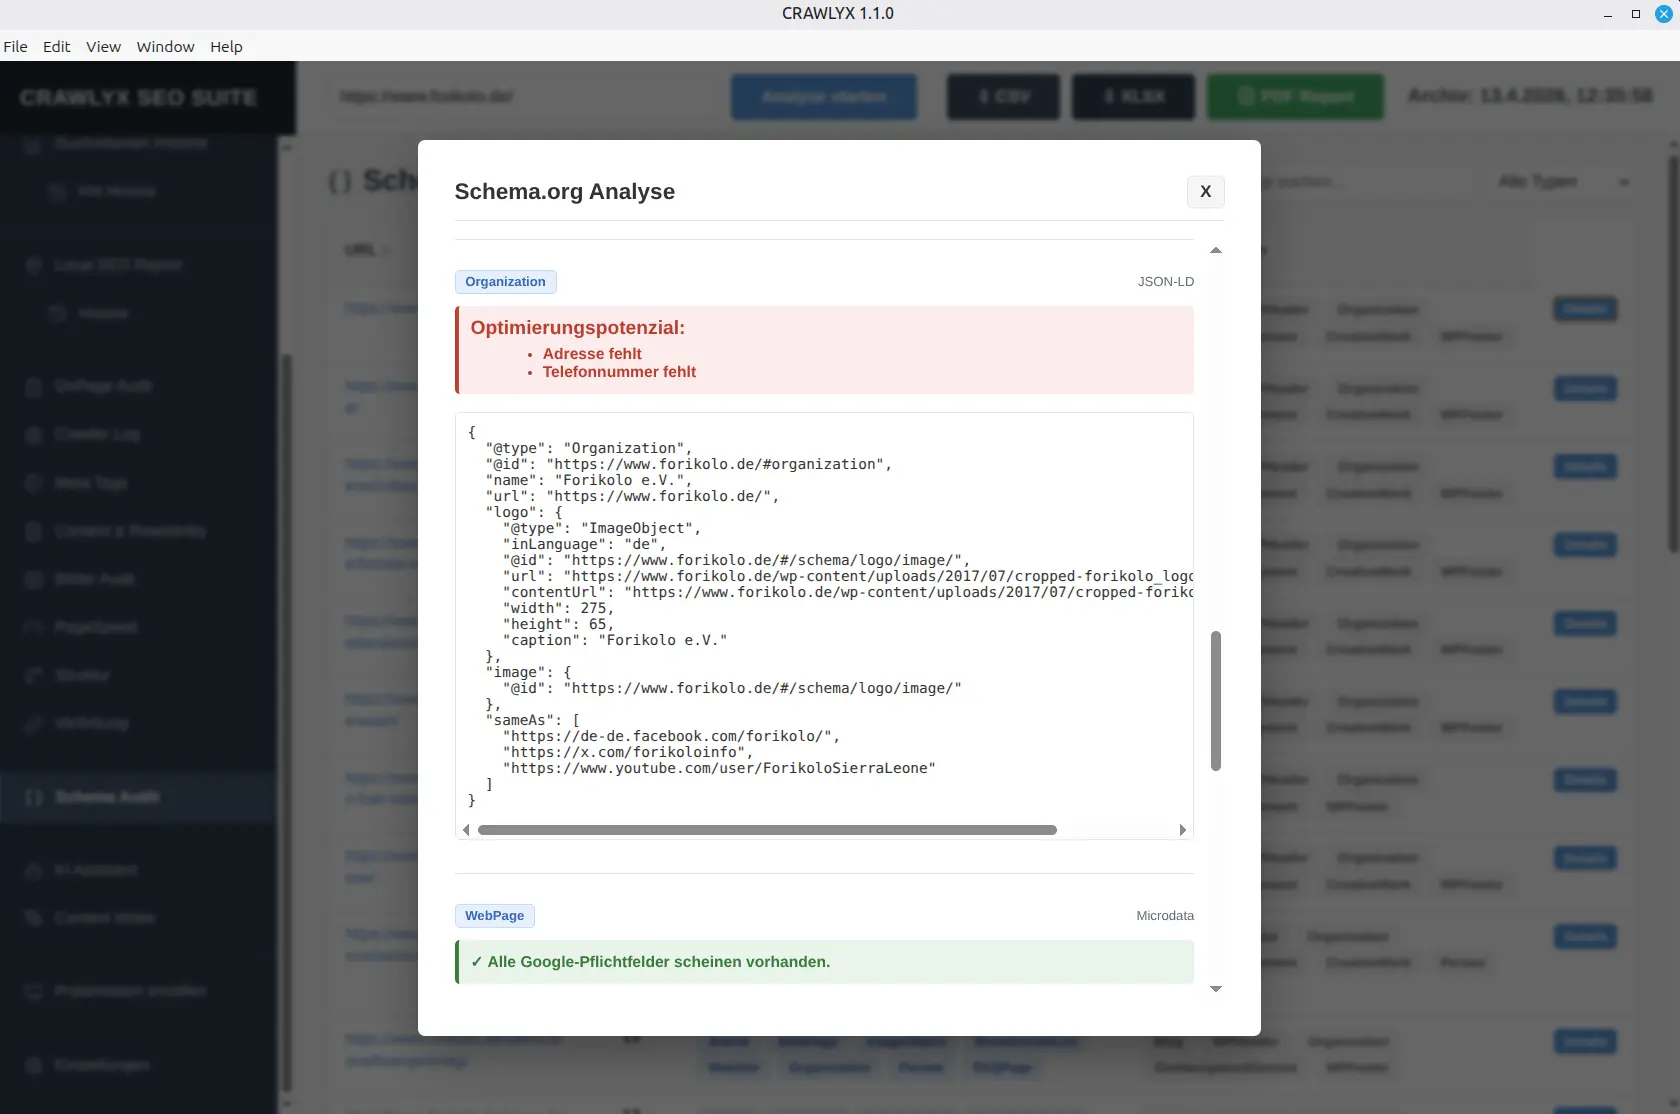Screen dimensions: 1680x1114
Task: Click the PageSpeed sidebar icon
Action: pyautogui.click(x=34, y=627)
